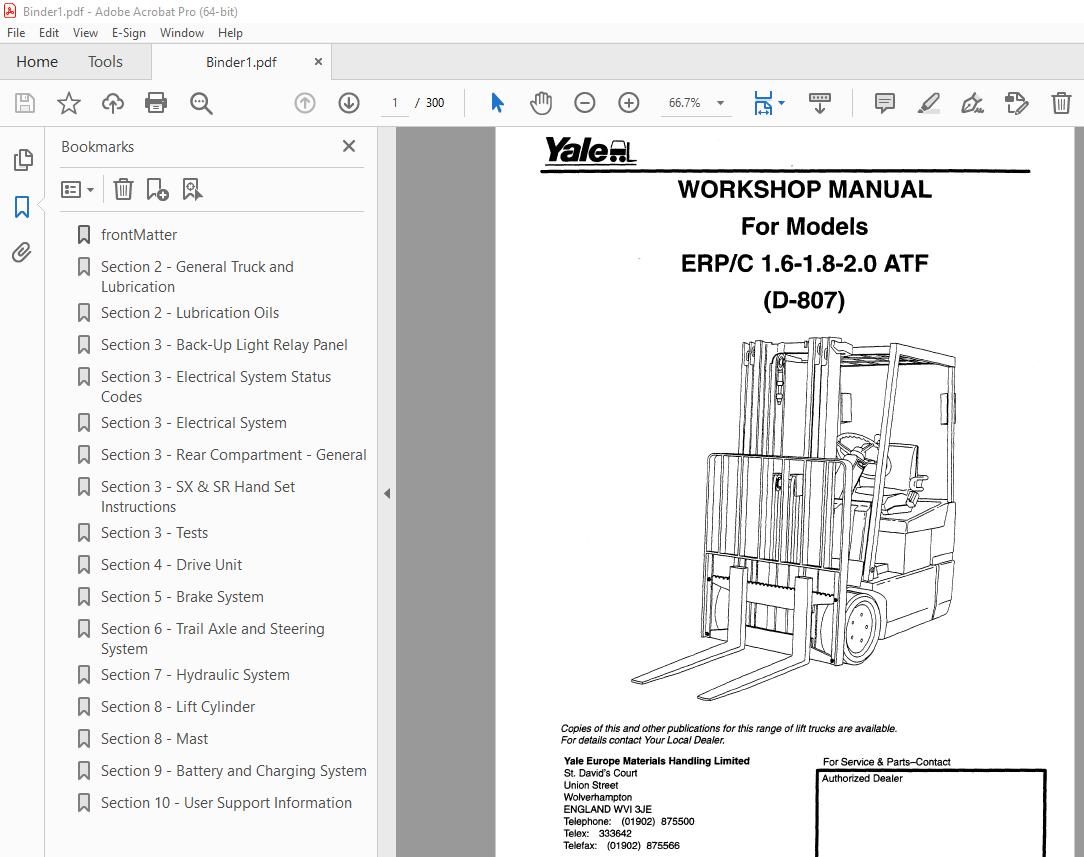Open the zoom level dropdown arrow
Viewport: 1084px width, 857px height.
tap(720, 103)
